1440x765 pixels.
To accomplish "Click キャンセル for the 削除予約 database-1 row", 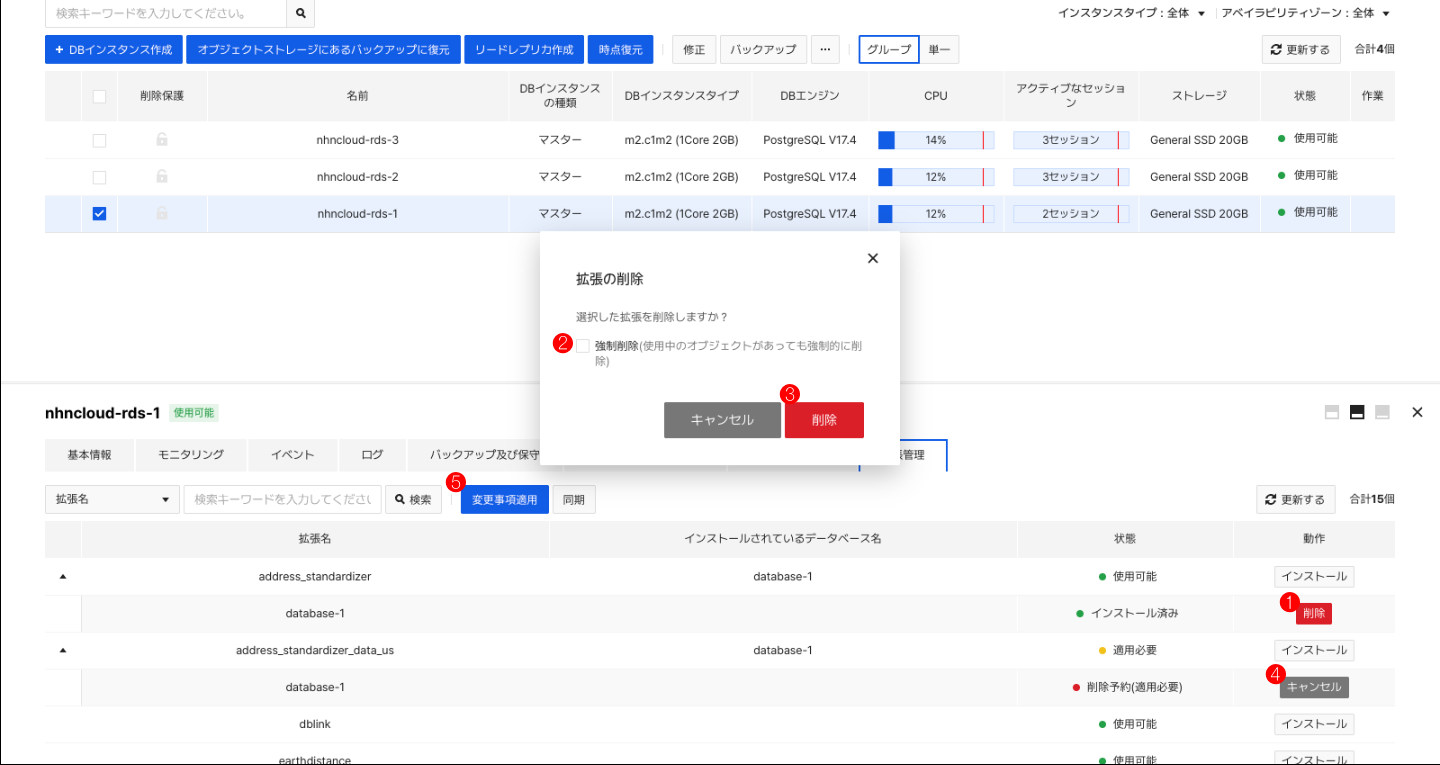I will (x=1314, y=687).
